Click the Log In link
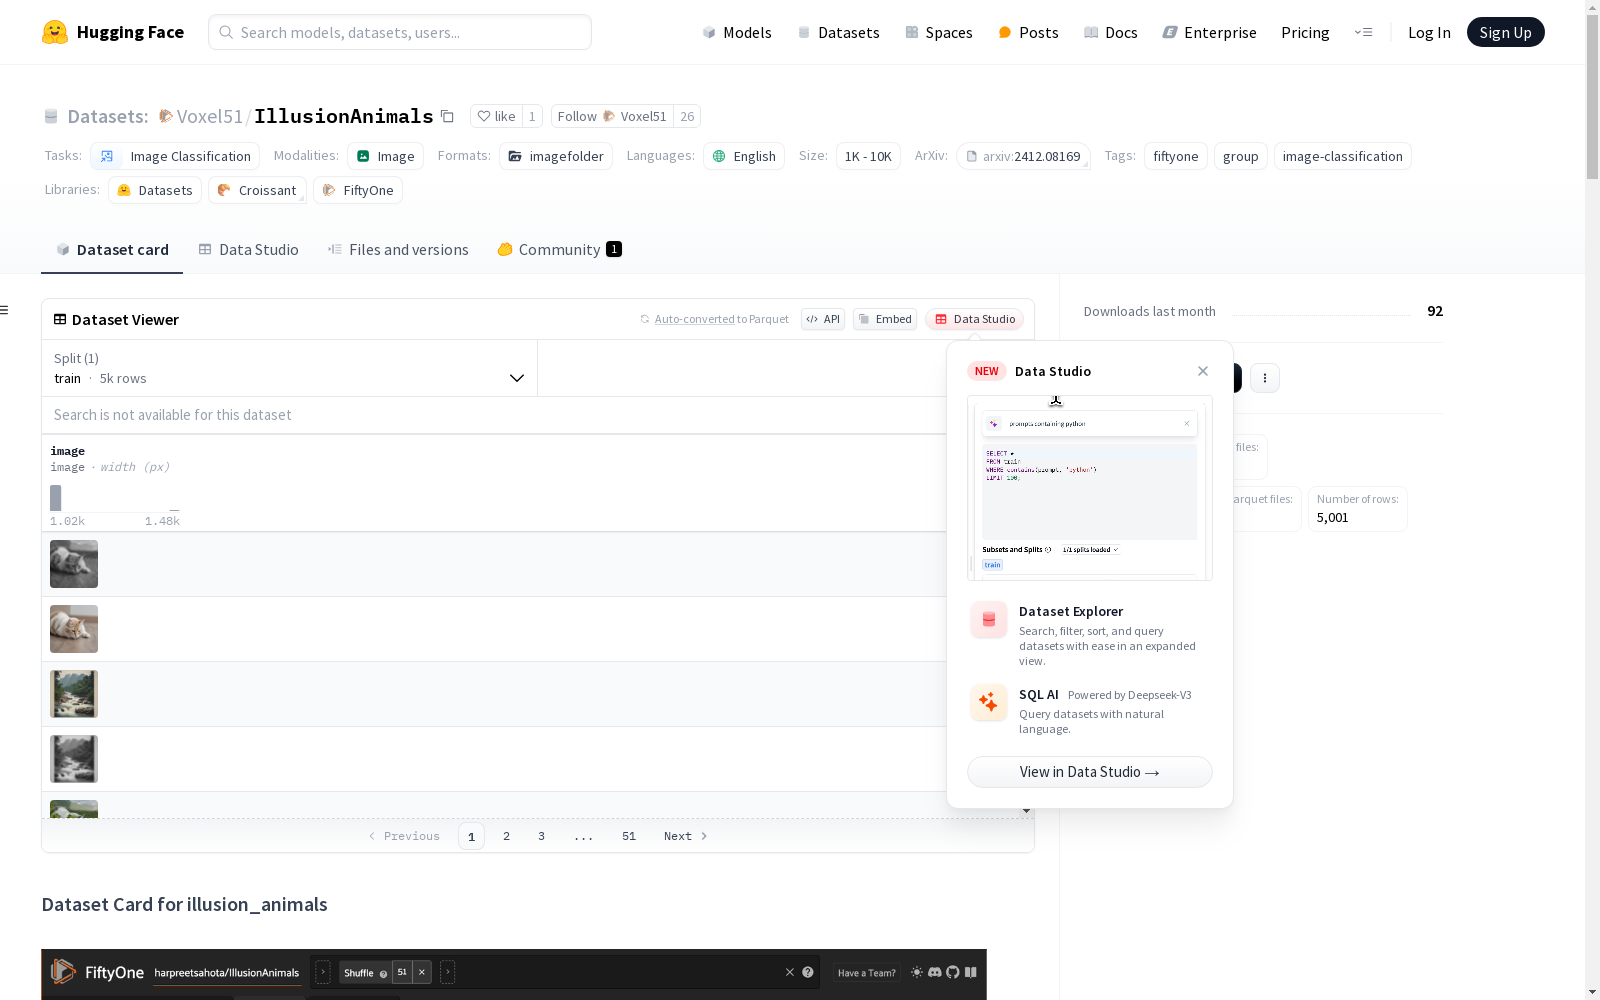 tap(1429, 32)
